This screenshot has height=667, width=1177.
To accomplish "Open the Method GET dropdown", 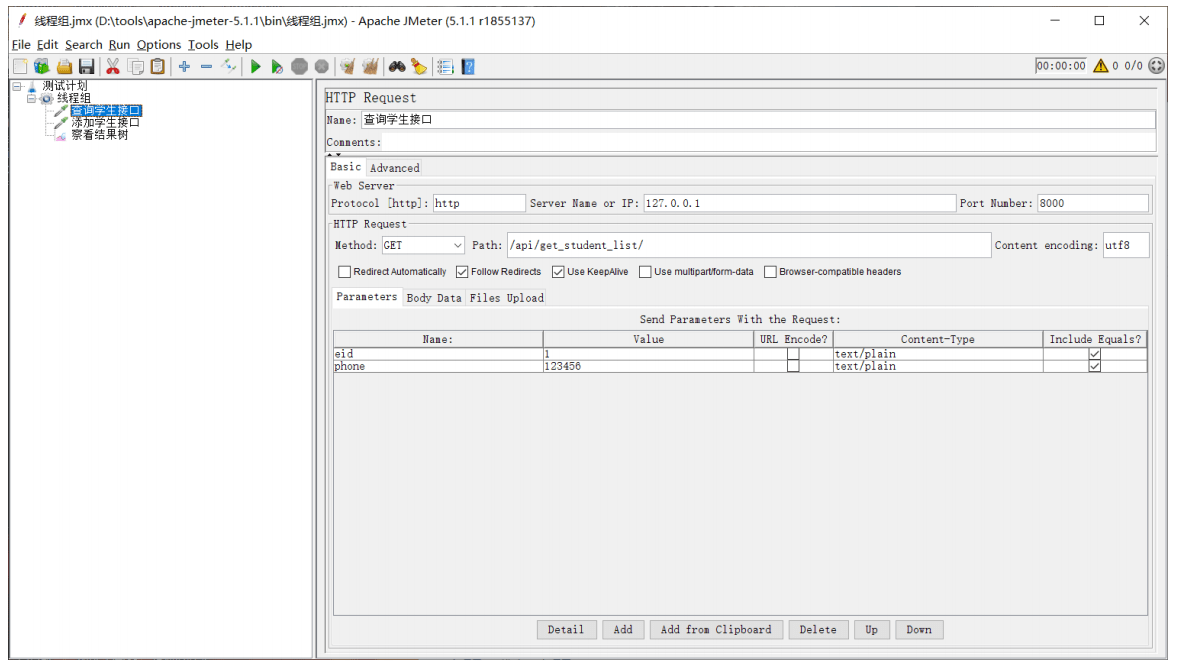I will [423, 245].
